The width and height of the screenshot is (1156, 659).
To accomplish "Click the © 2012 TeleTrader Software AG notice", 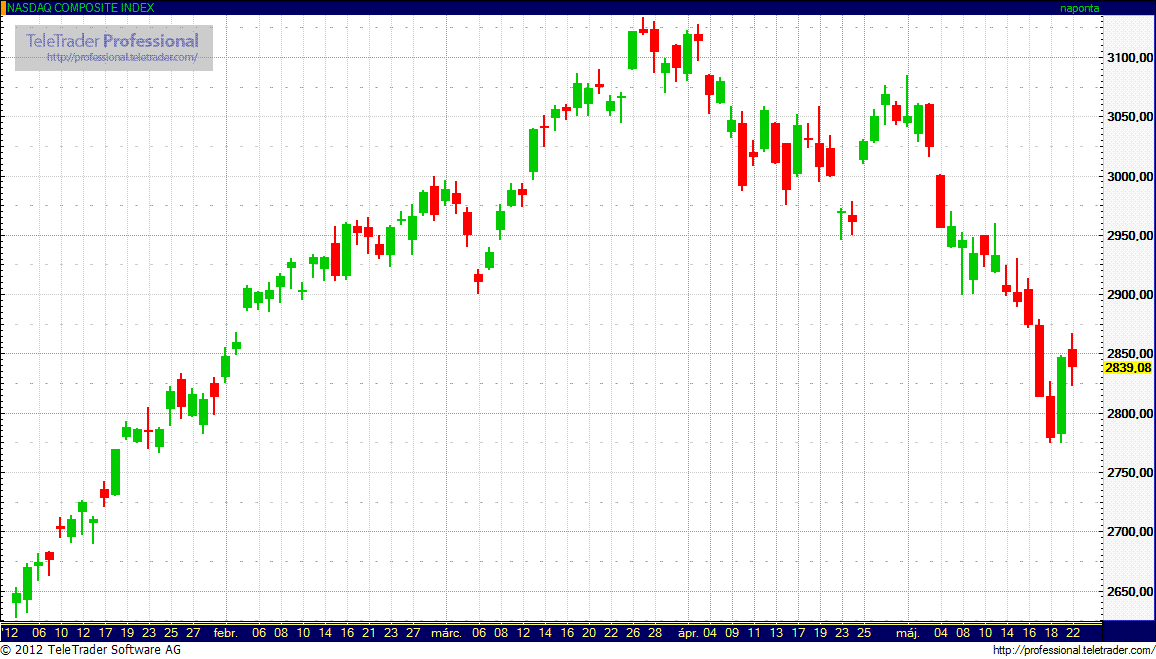I will [x=91, y=650].
